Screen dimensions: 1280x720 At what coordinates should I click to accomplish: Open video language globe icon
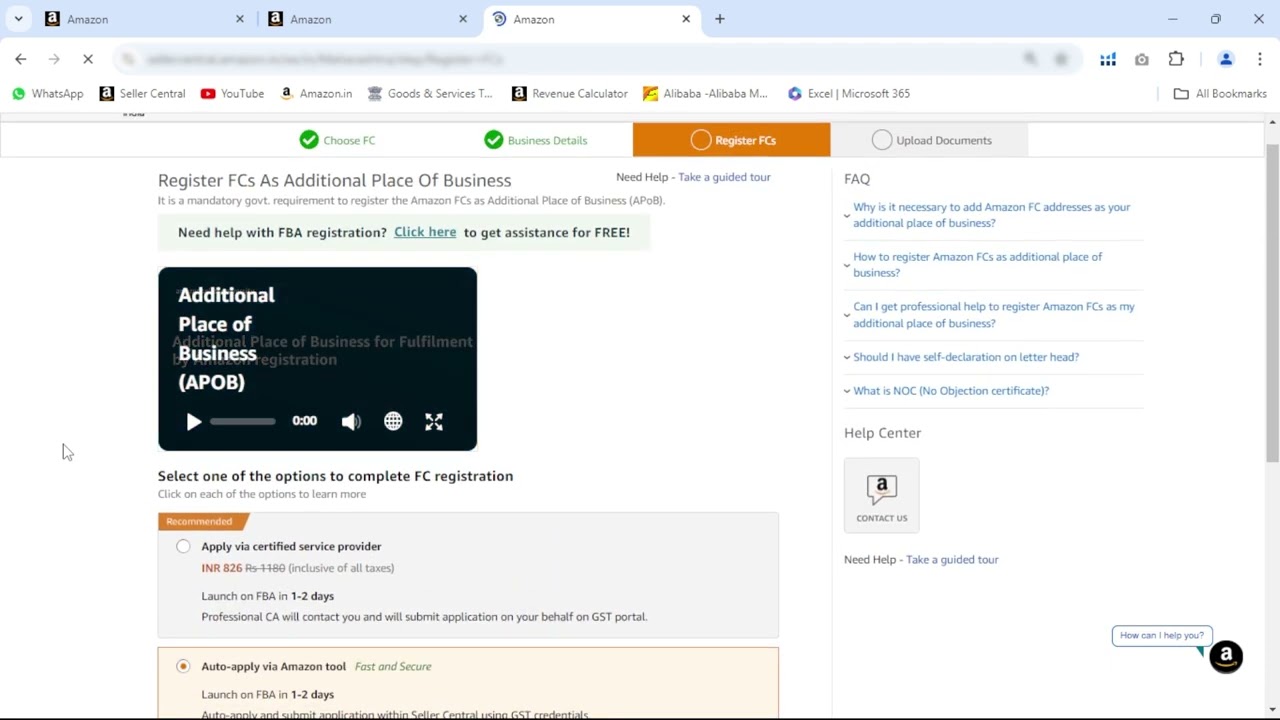coord(393,422)
